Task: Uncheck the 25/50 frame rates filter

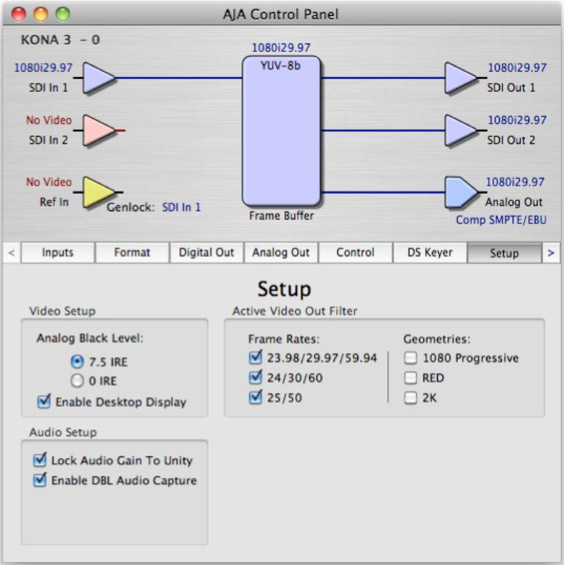Action: [x=256, y=397]
